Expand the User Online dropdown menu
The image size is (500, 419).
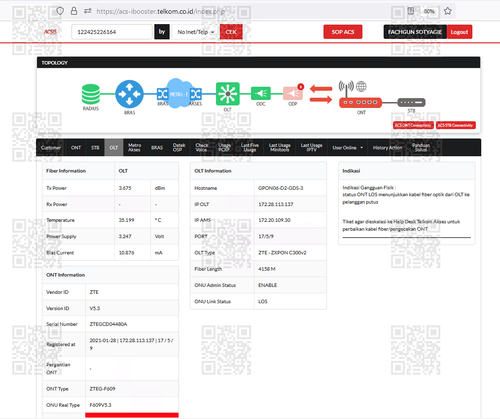(348, 147)
